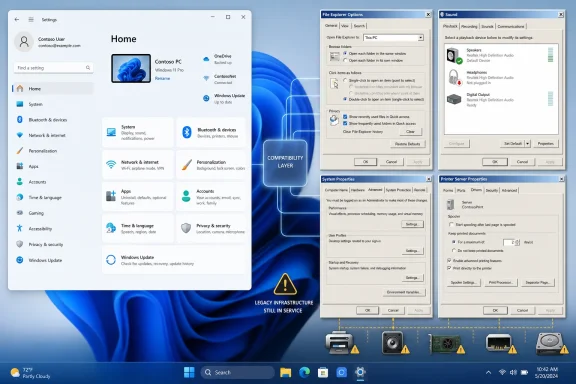Open Microsoft Store from the taskbar
Image resolution: width=576 pixels, height=384 pixels.
pos(323,372)
